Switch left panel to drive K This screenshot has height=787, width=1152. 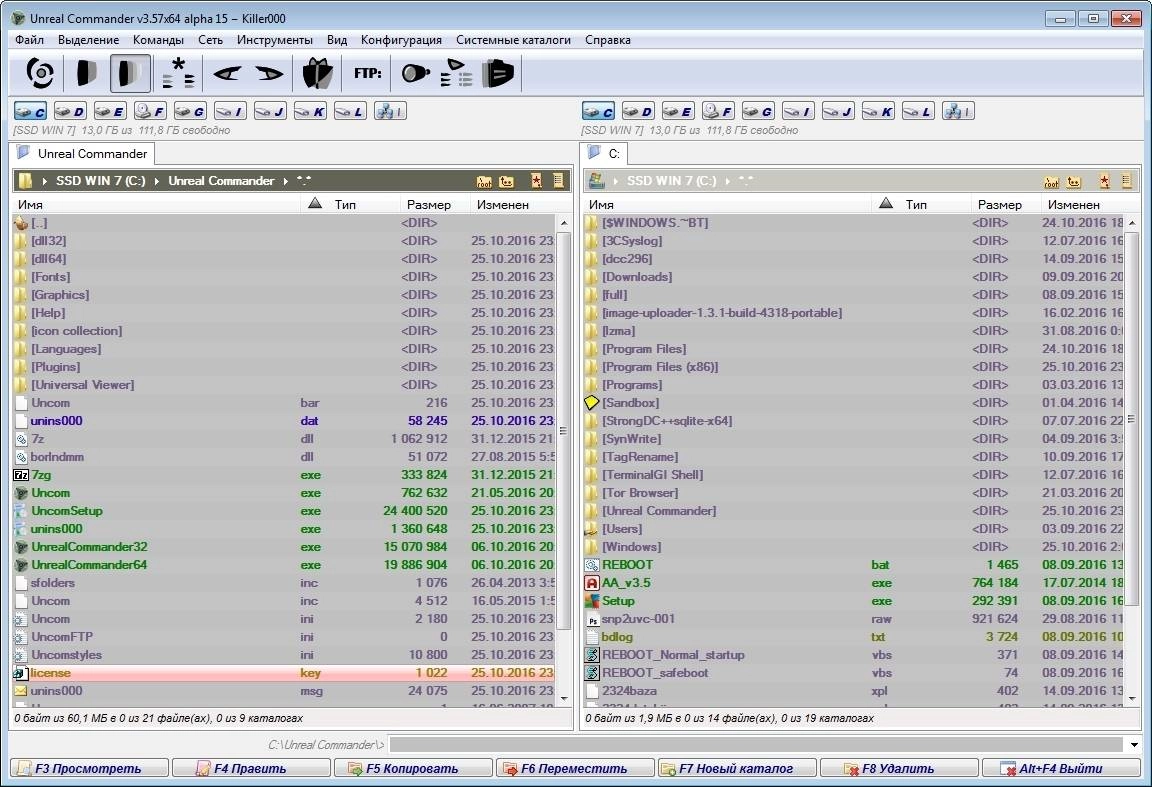(x=310, y=111)
